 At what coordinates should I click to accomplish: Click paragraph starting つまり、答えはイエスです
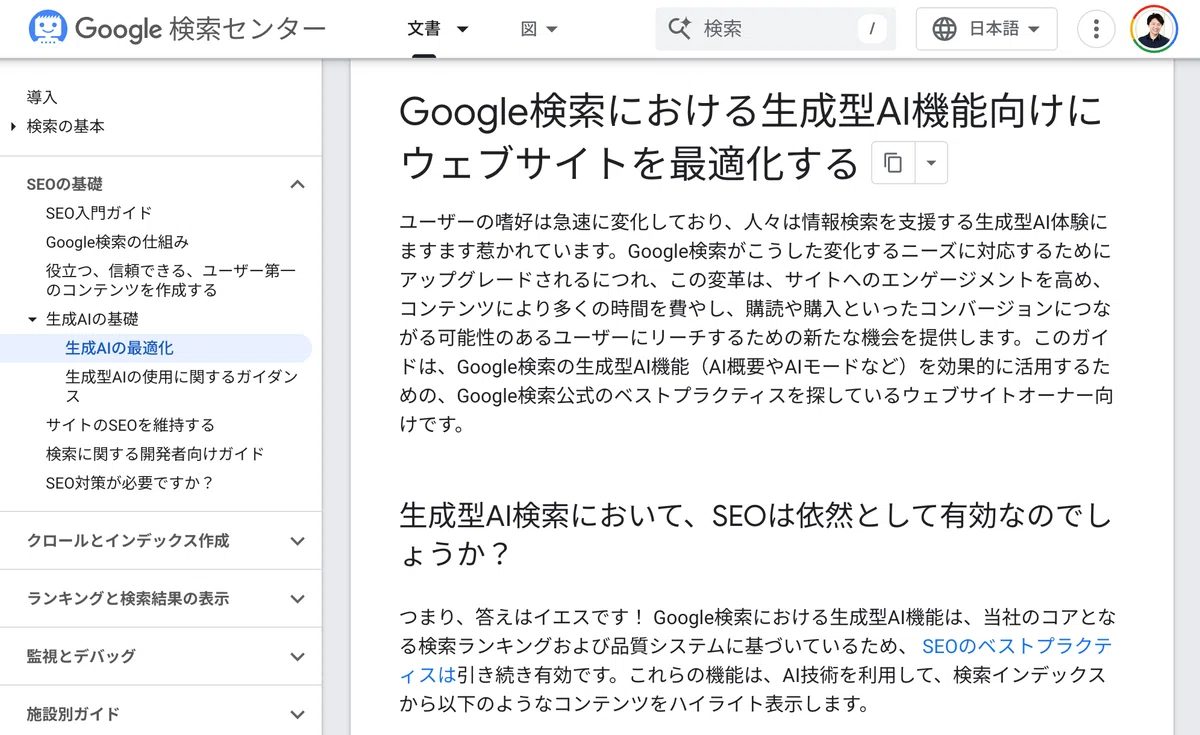click(758, 661)
